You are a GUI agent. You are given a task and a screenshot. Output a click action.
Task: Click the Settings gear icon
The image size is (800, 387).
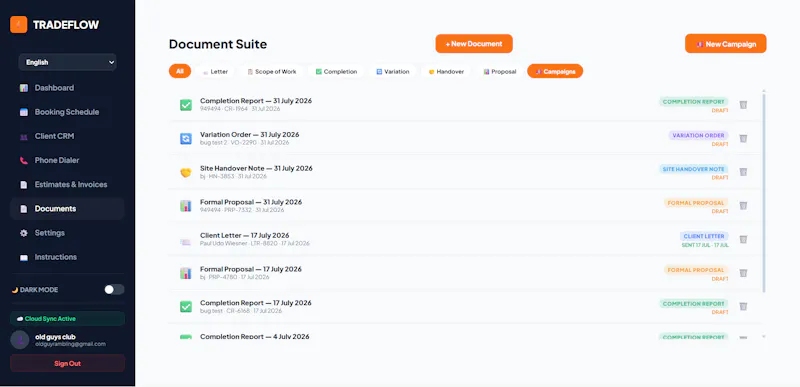(23, 233)
